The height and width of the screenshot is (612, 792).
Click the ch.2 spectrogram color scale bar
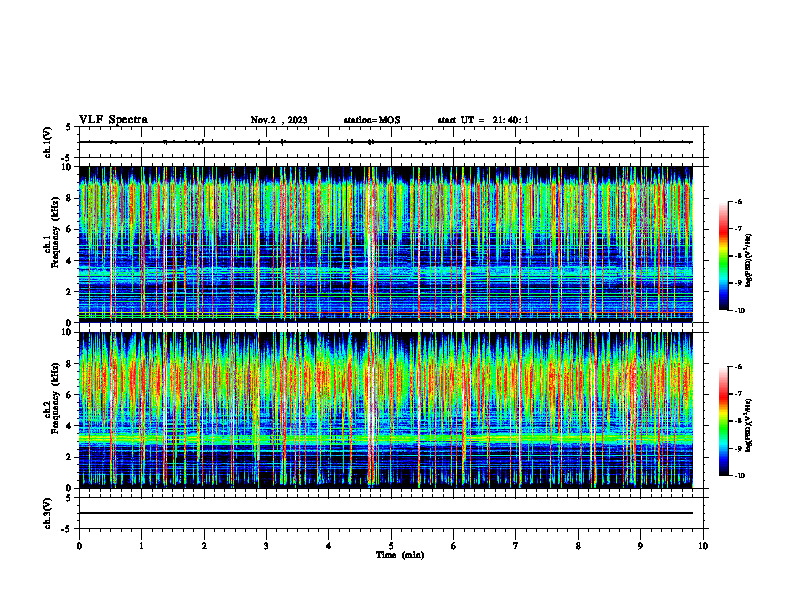click(x=723, y=421)
